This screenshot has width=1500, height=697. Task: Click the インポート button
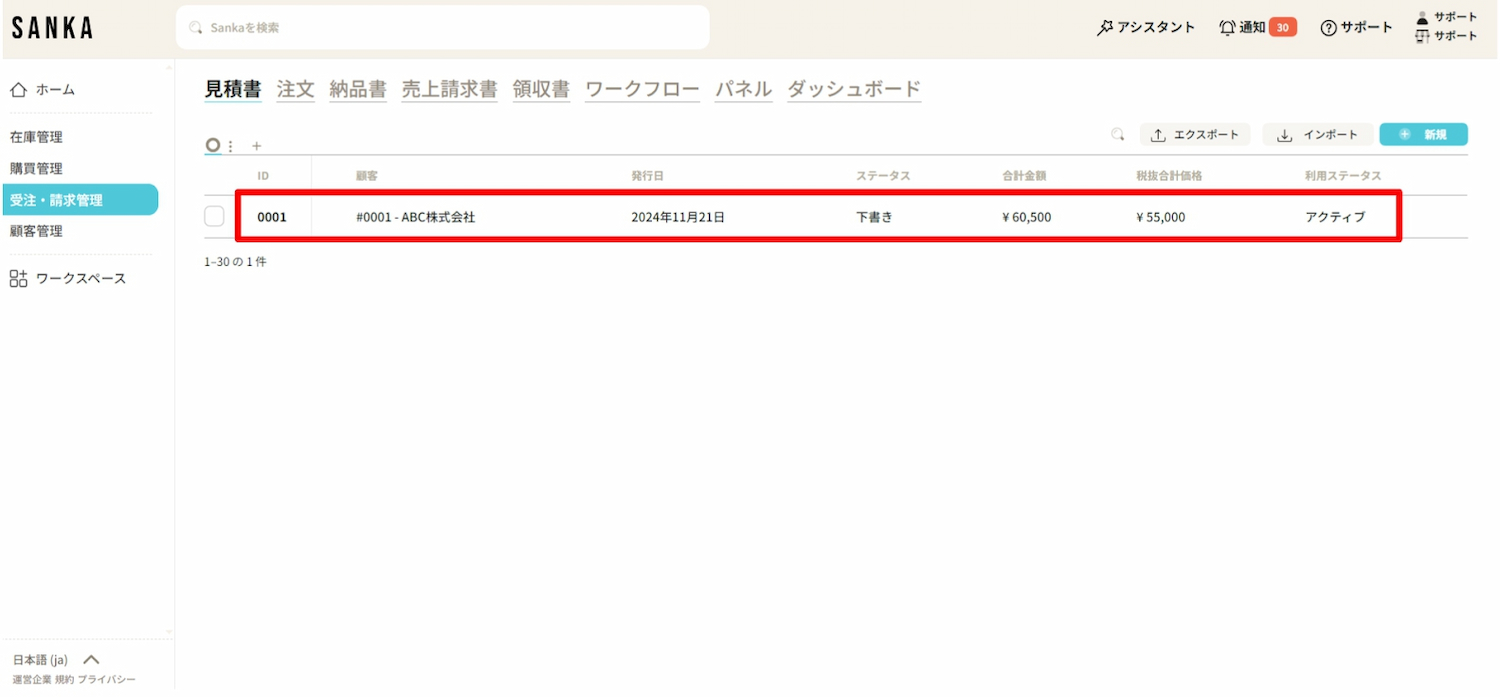[x=1318, y=135]
